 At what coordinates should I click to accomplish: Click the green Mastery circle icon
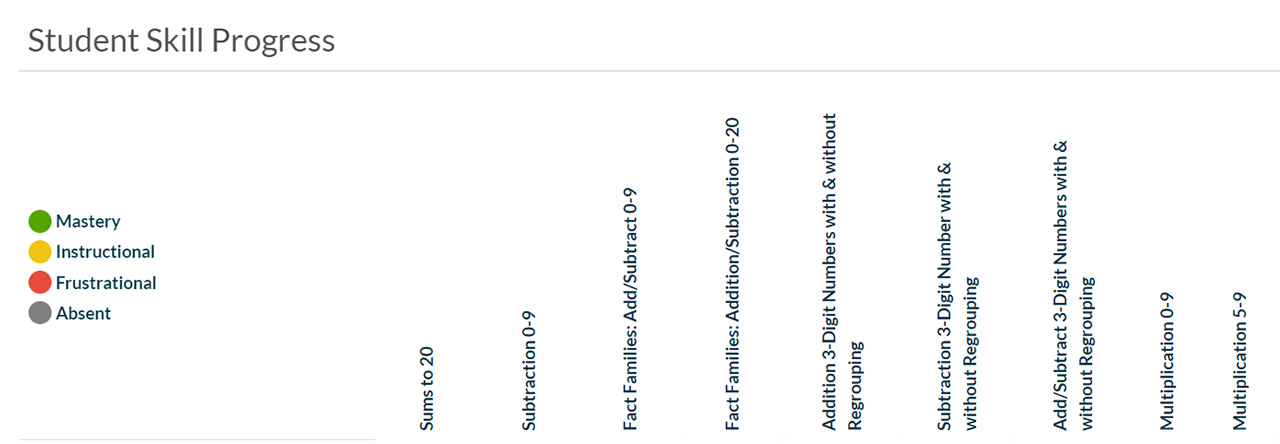point(40,222)
